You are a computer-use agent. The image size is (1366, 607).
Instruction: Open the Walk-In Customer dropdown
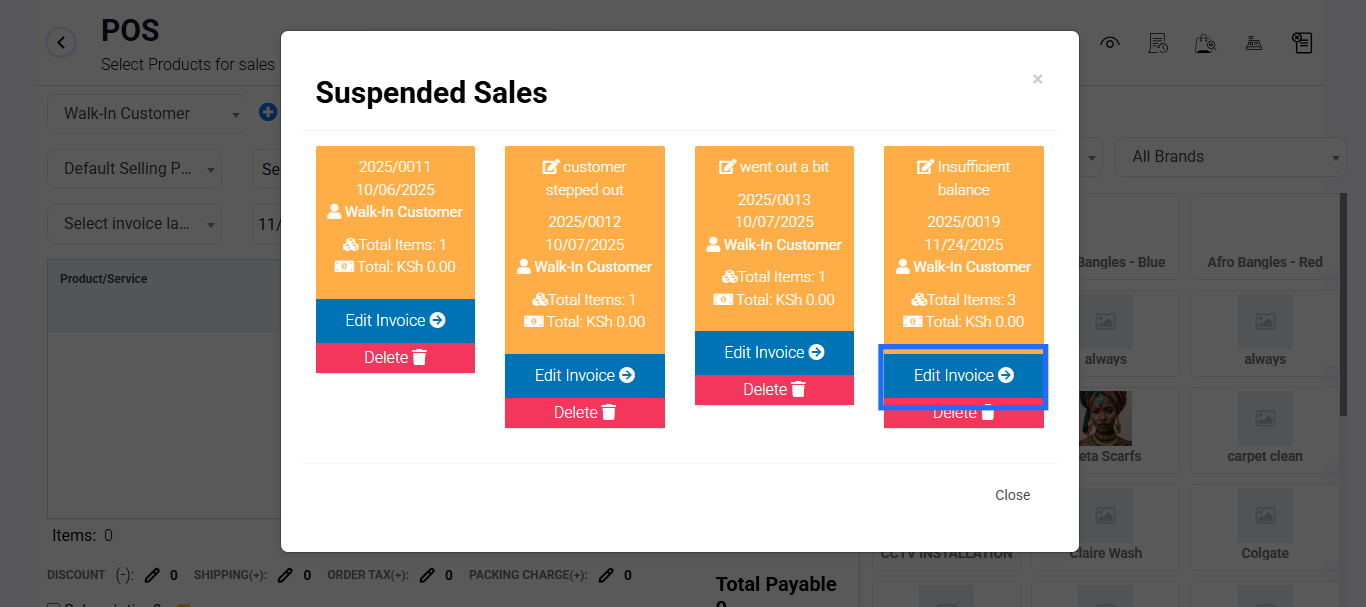[147, 114]
